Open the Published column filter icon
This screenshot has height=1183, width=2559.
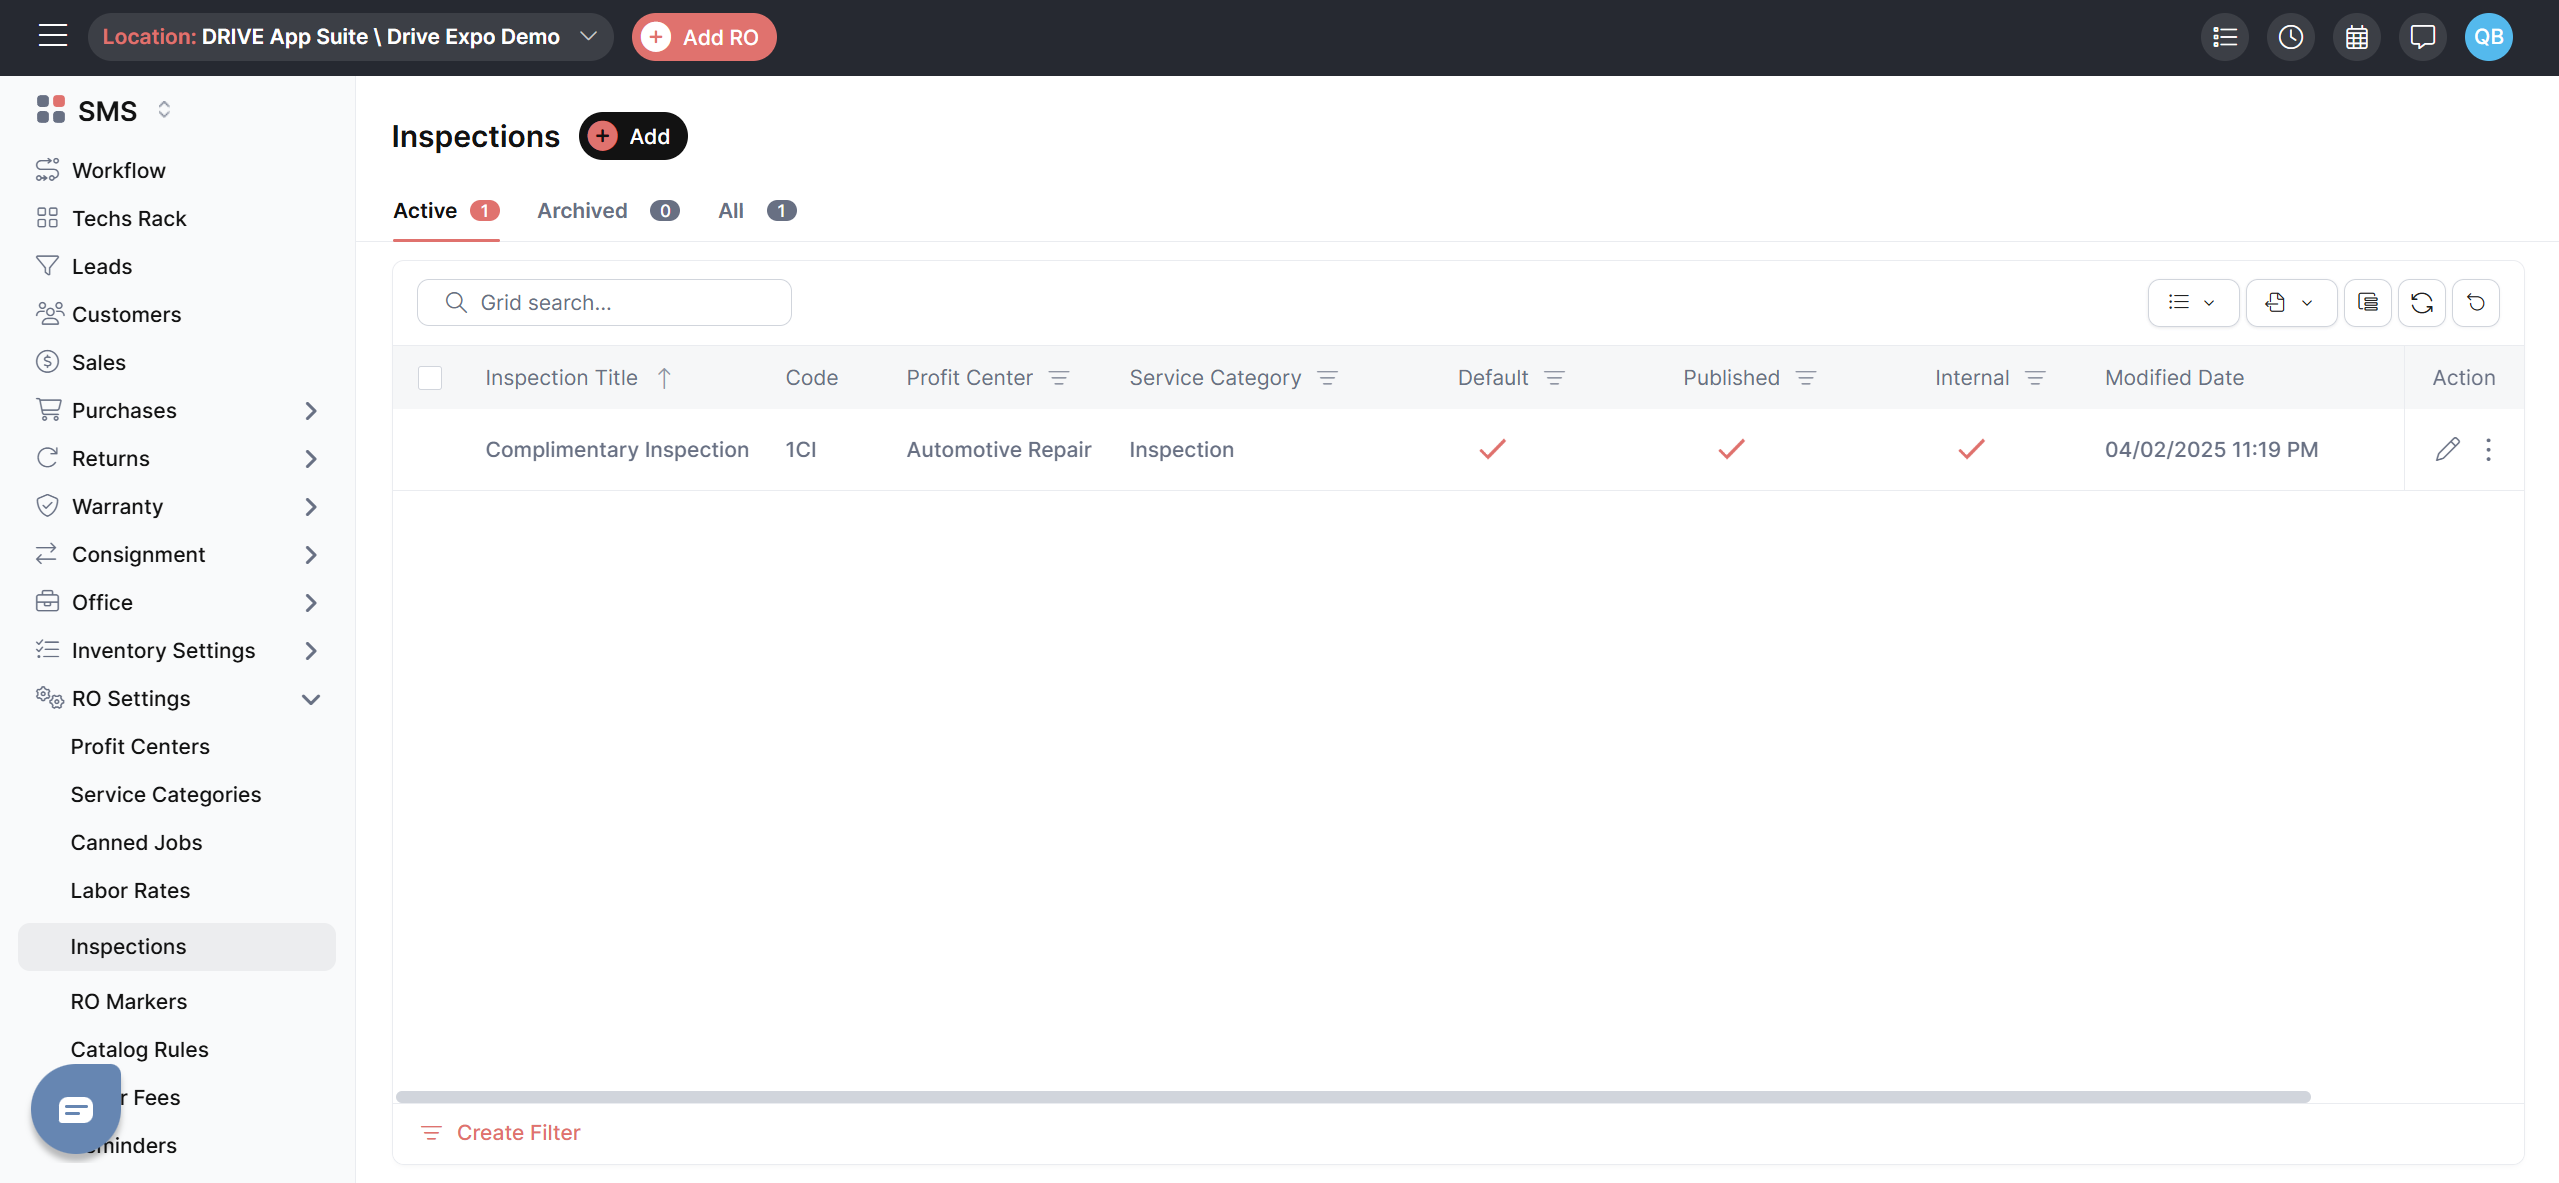(1805, 378)
